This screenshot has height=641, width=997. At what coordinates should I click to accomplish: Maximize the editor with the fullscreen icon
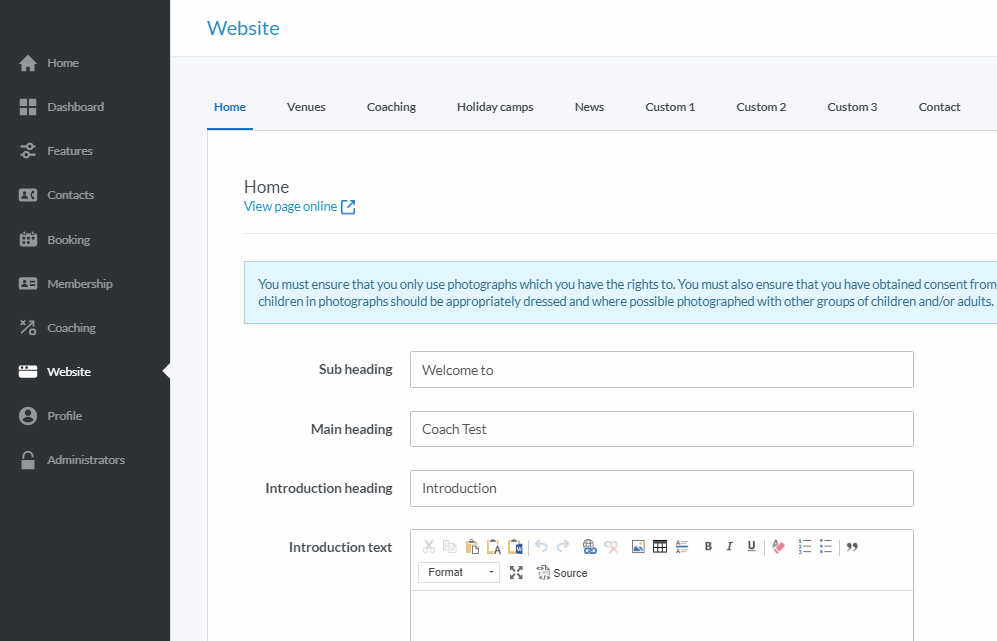[516, 573]
